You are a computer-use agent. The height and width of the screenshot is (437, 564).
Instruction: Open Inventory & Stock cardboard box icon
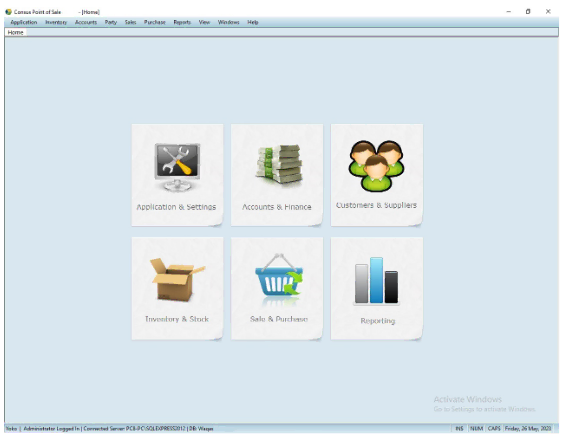click(x=177, y=279)
